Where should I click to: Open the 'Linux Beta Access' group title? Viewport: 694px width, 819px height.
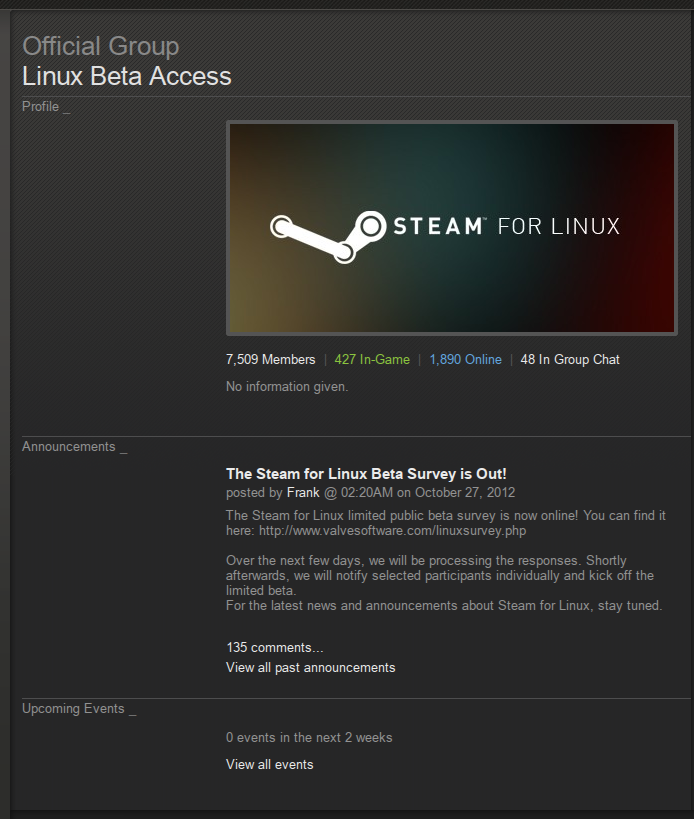tap(126, 76)
